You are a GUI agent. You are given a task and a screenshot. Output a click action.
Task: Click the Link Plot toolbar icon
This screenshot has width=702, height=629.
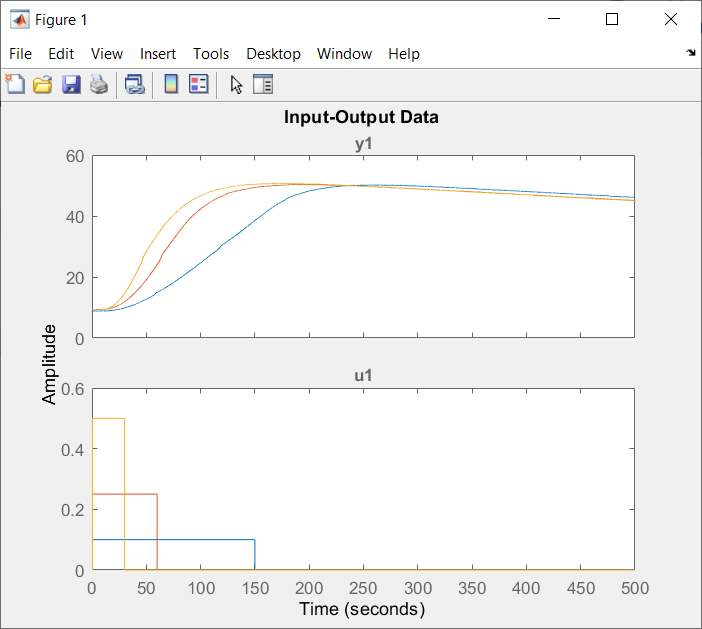[135, 84]
